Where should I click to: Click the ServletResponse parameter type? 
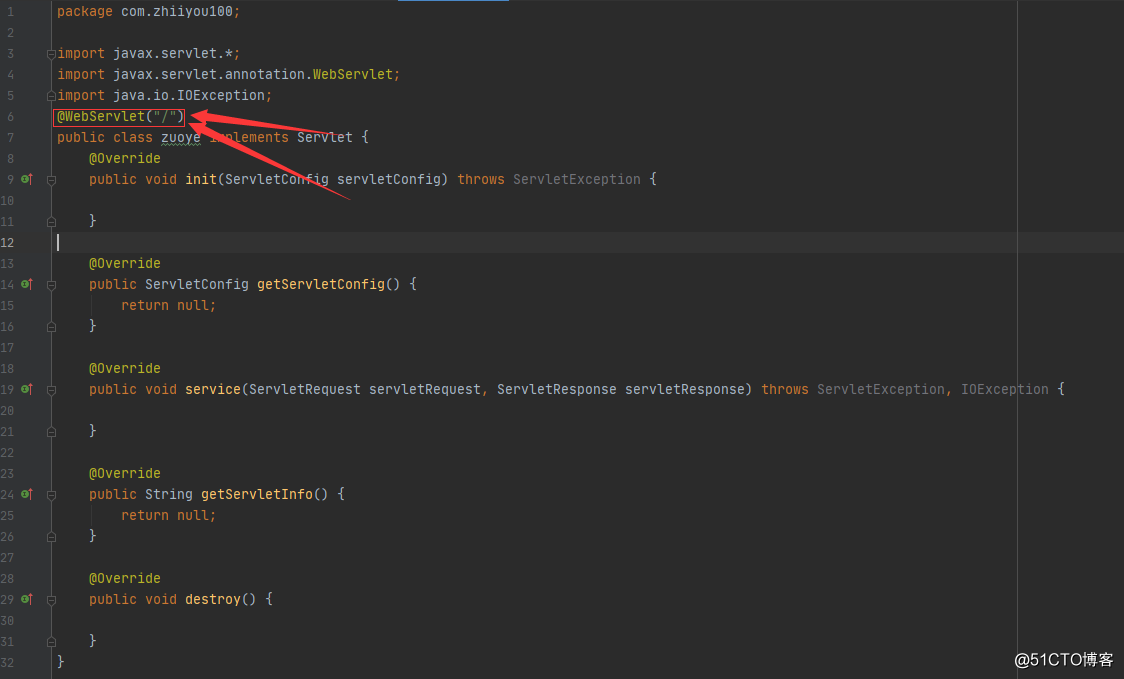click(556, 389)
